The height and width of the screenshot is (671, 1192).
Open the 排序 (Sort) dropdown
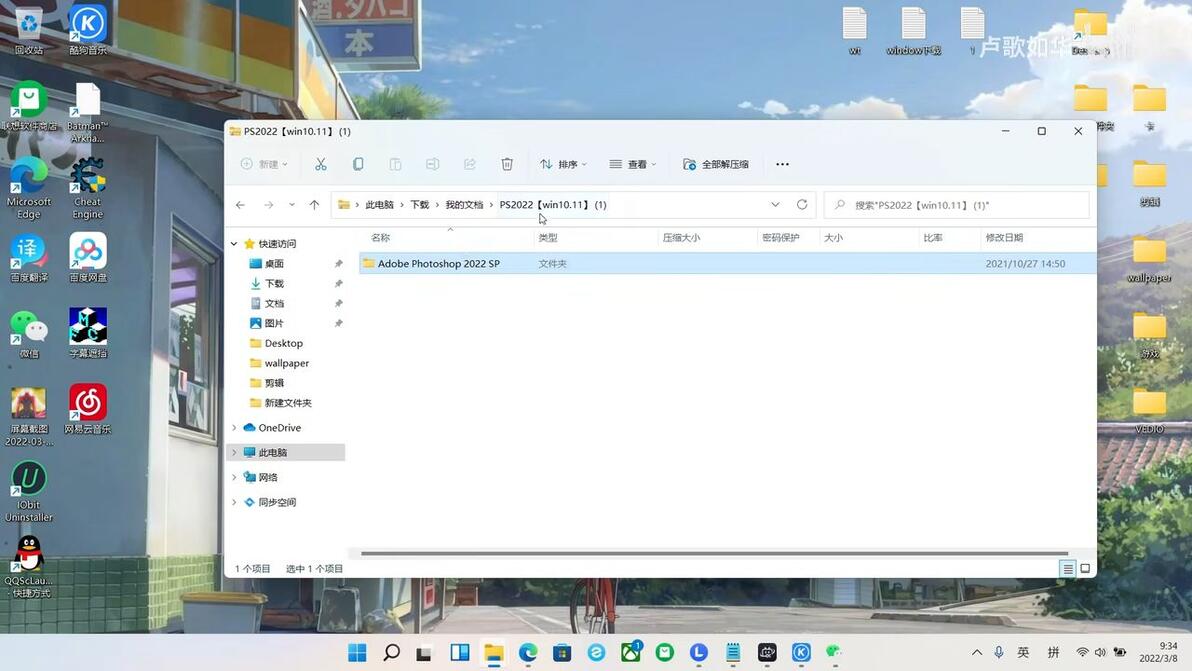click(x=563, y=164)
